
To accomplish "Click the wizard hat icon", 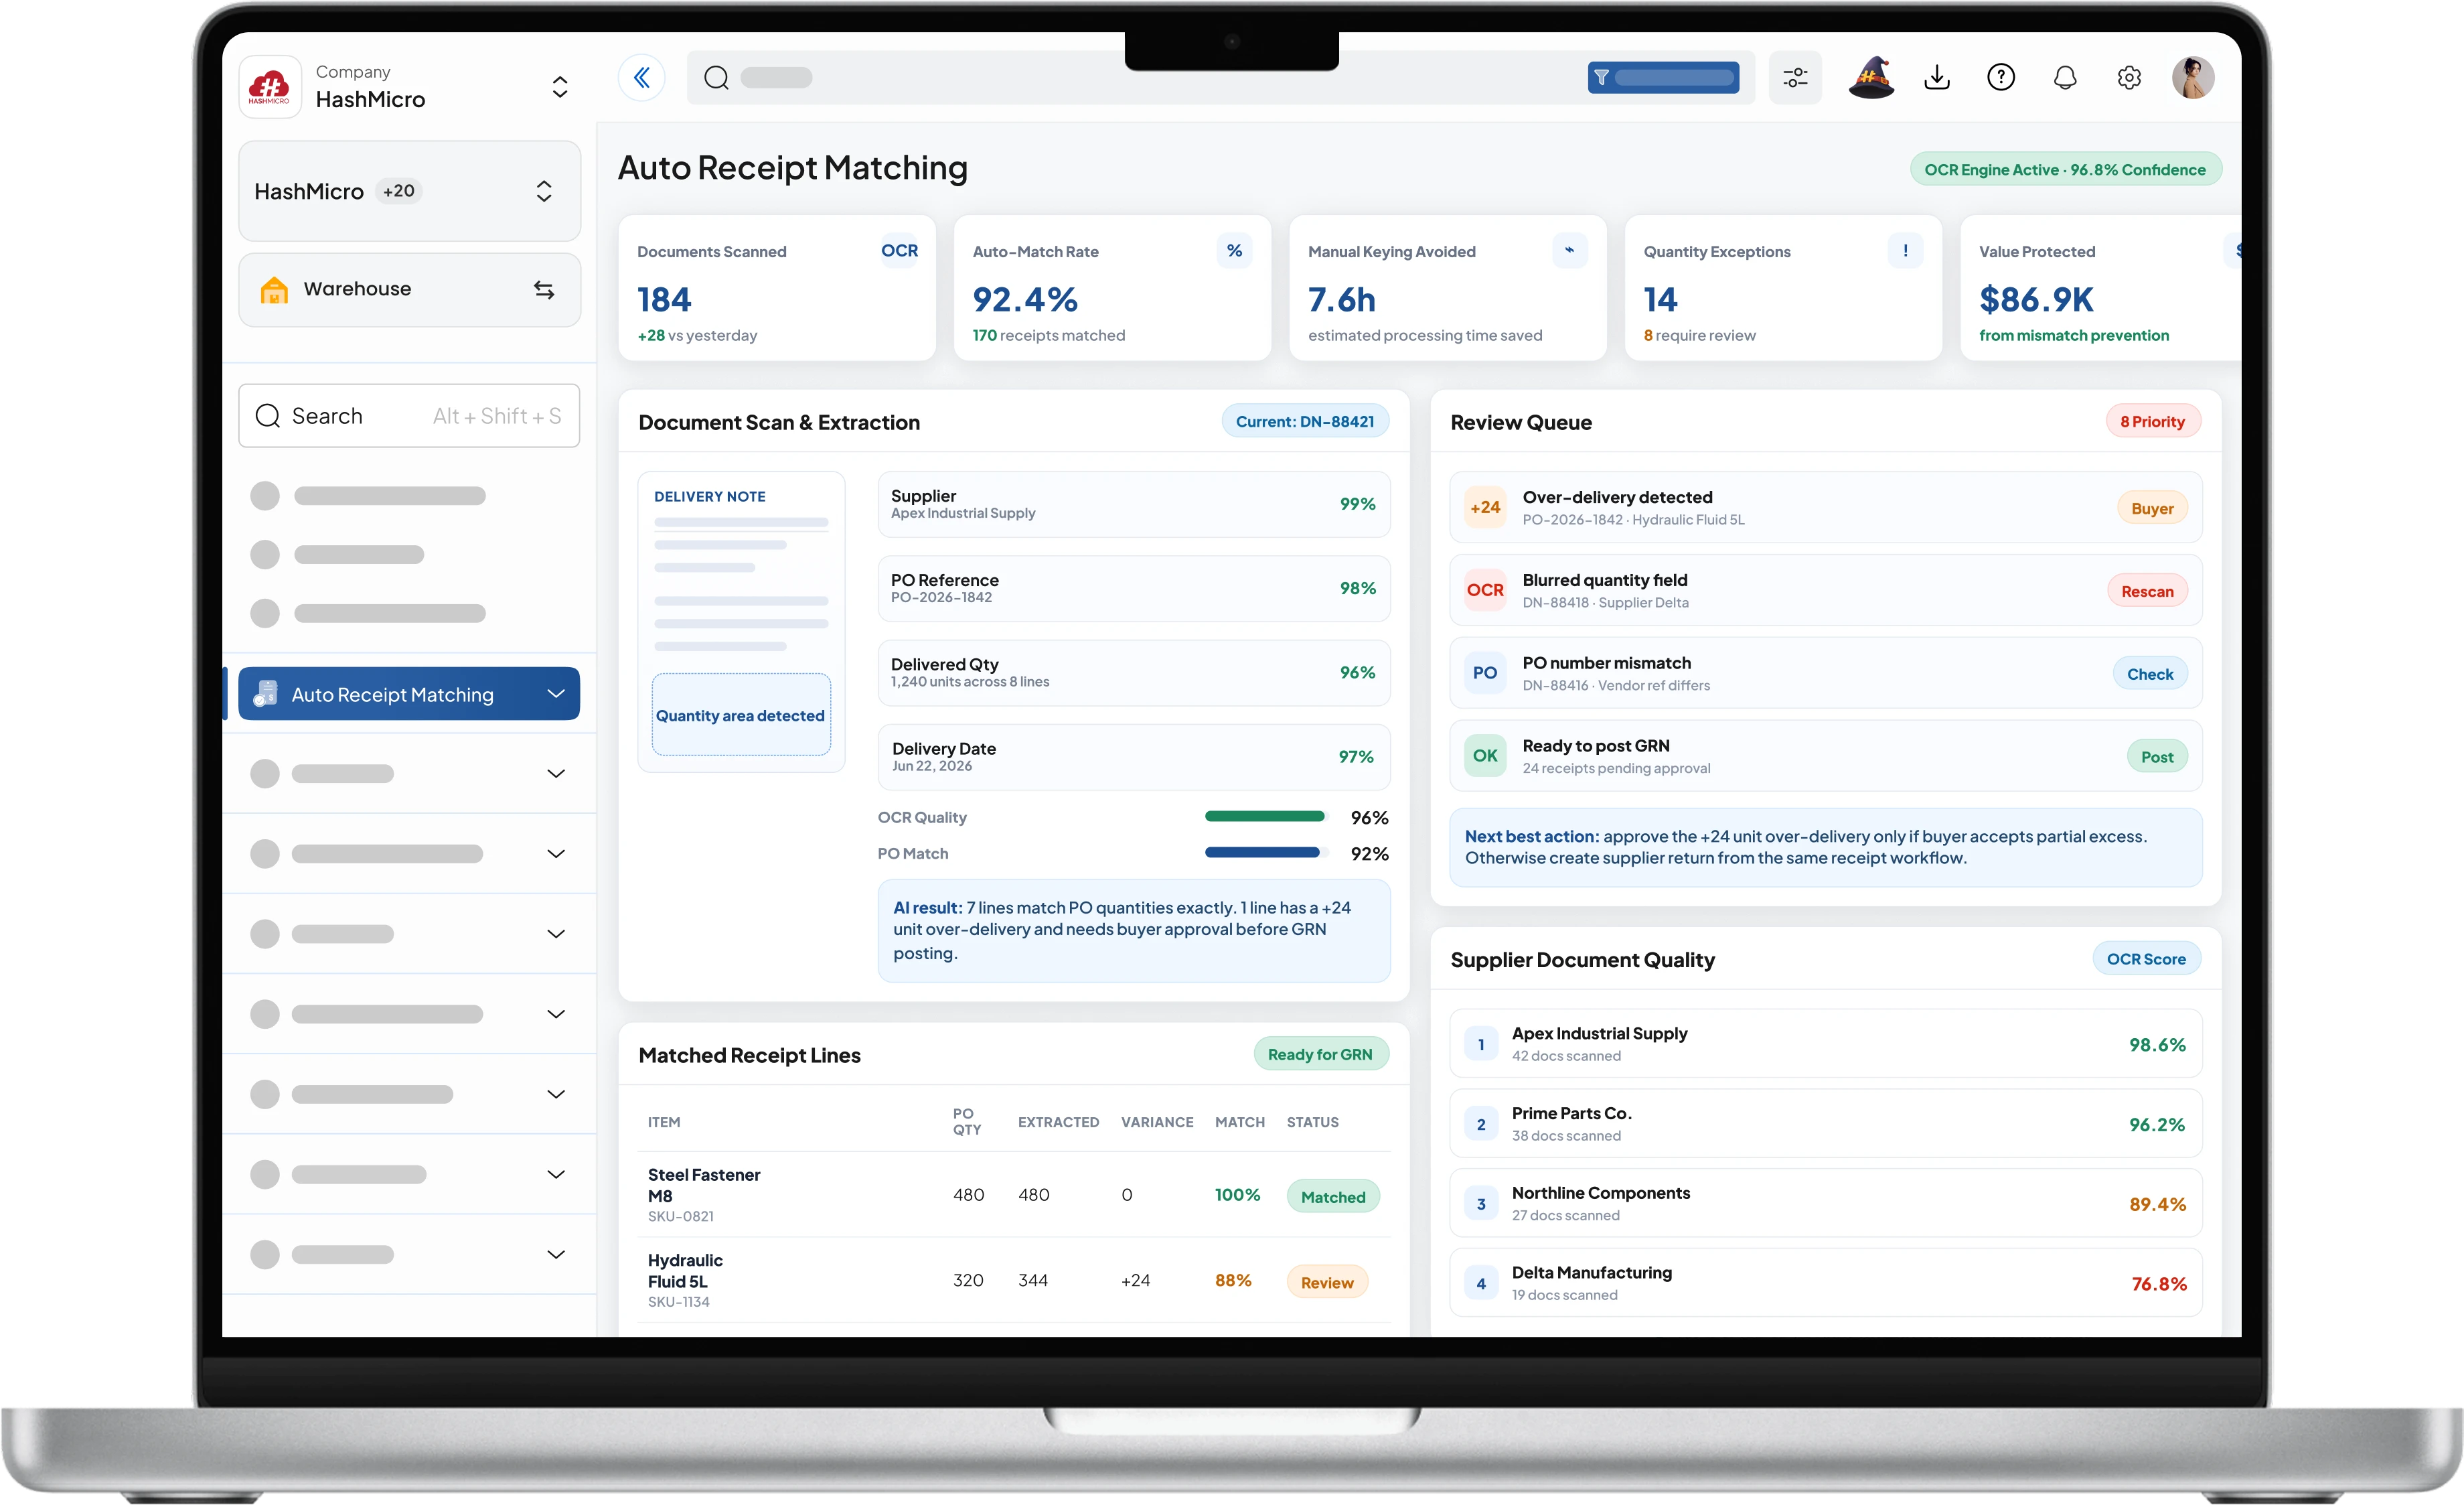I will click(1871, 77).
